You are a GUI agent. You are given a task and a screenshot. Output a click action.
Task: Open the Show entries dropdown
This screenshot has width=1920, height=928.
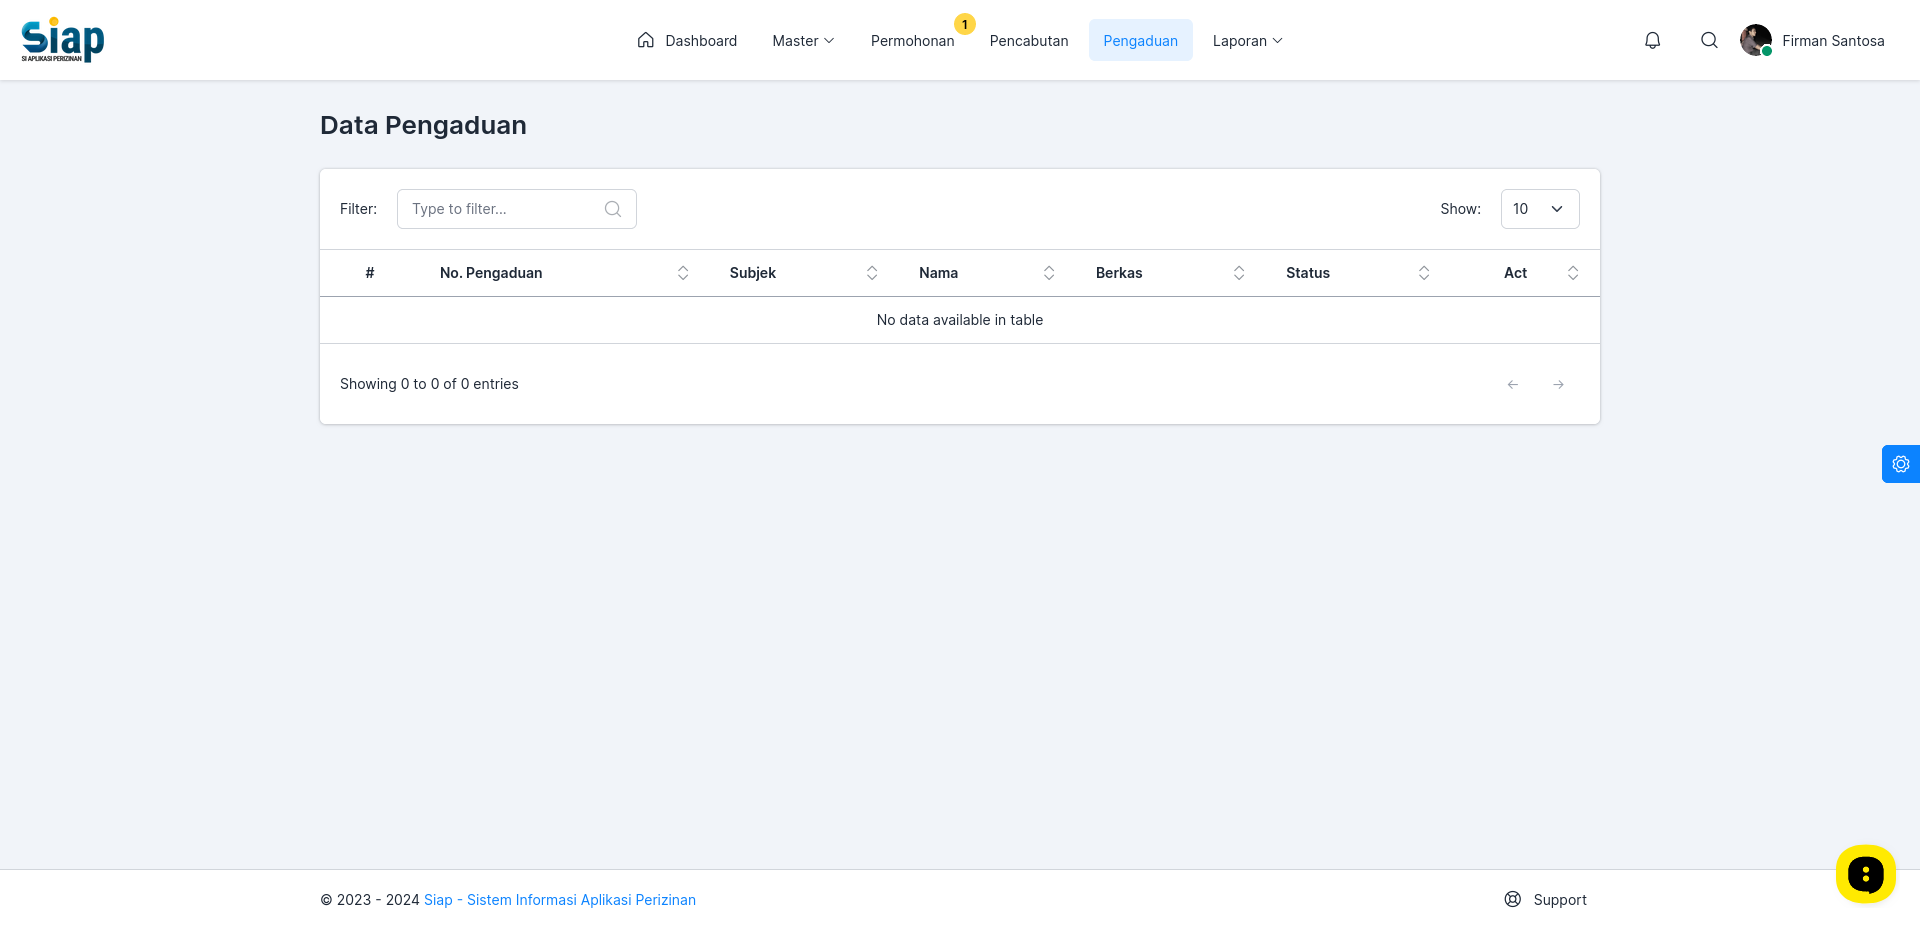coord(1540,209)
